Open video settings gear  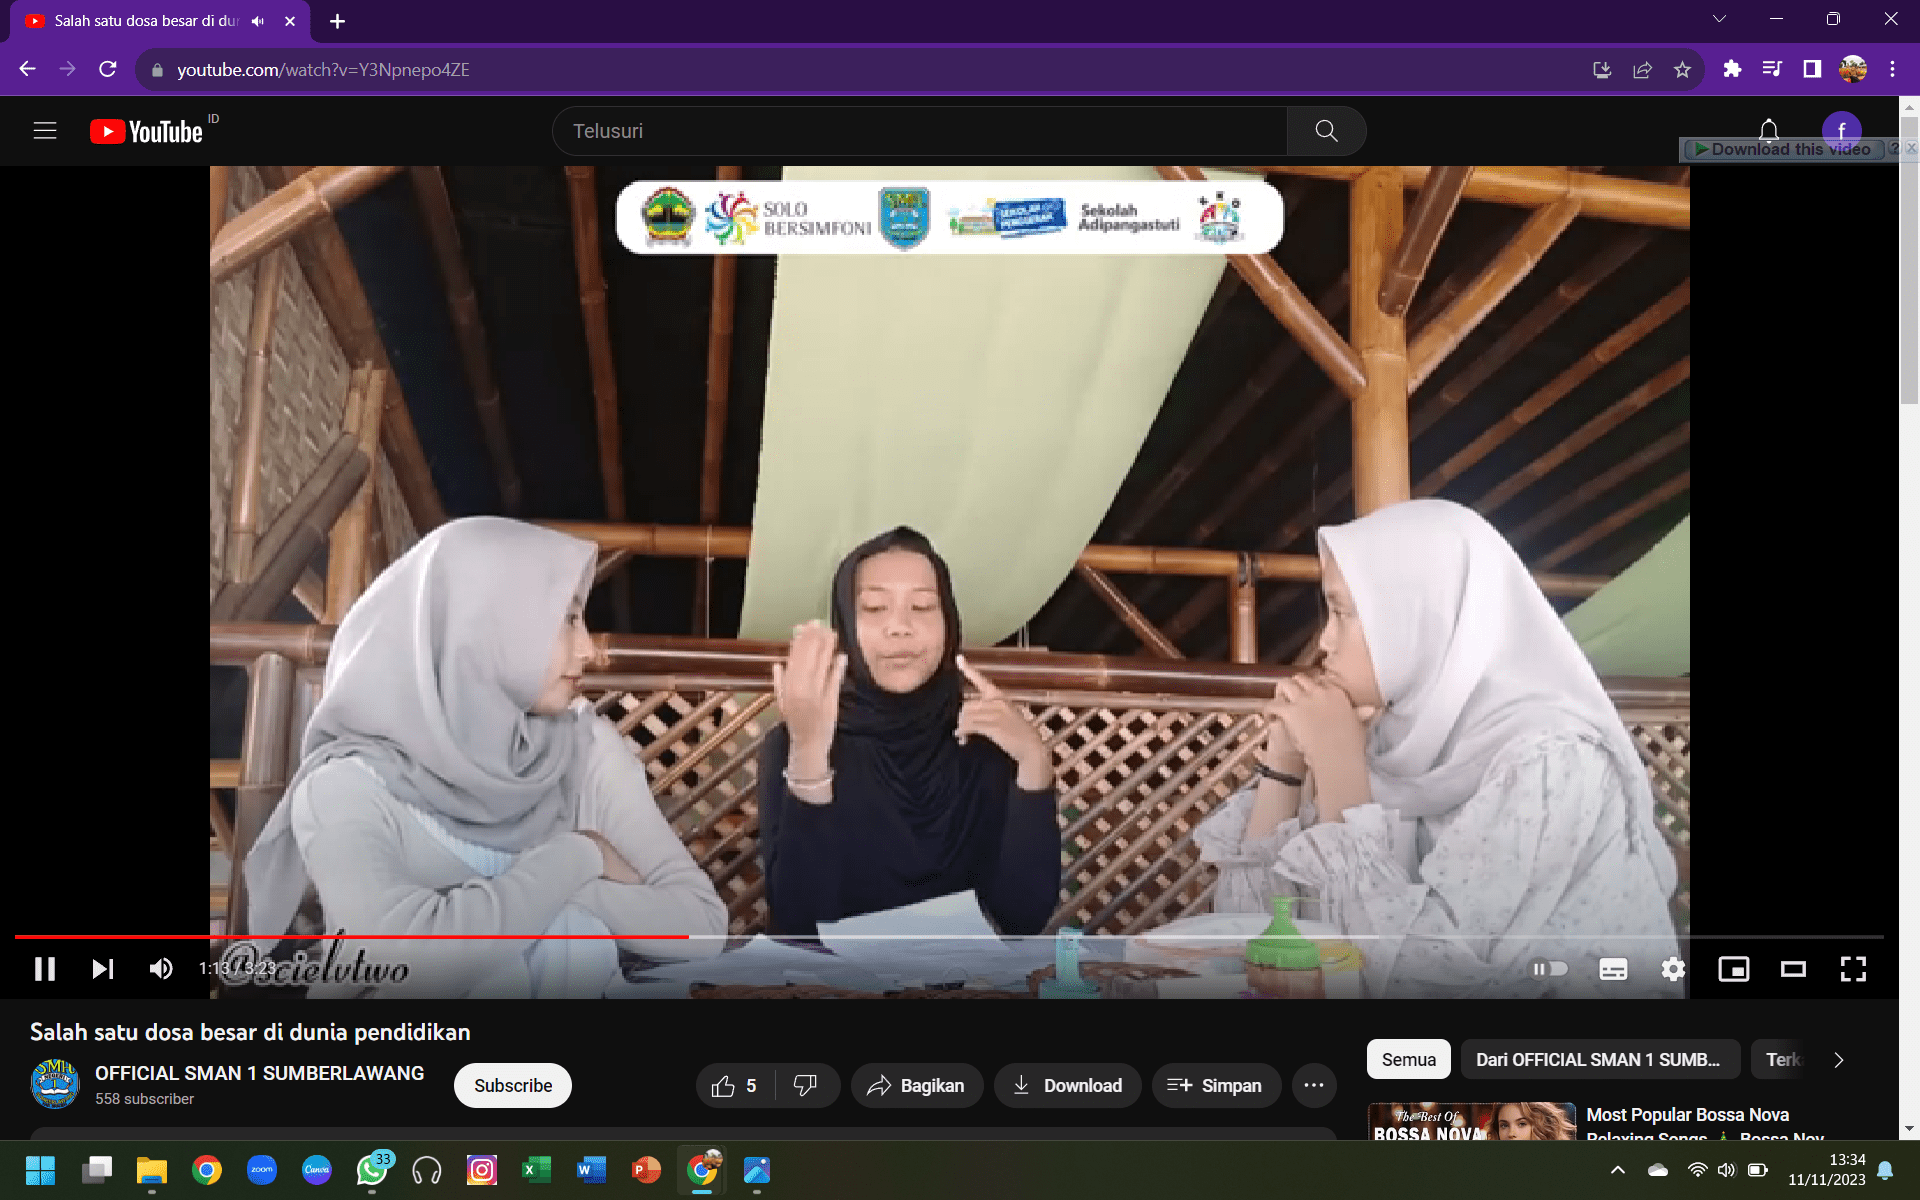click(1673, 968)
